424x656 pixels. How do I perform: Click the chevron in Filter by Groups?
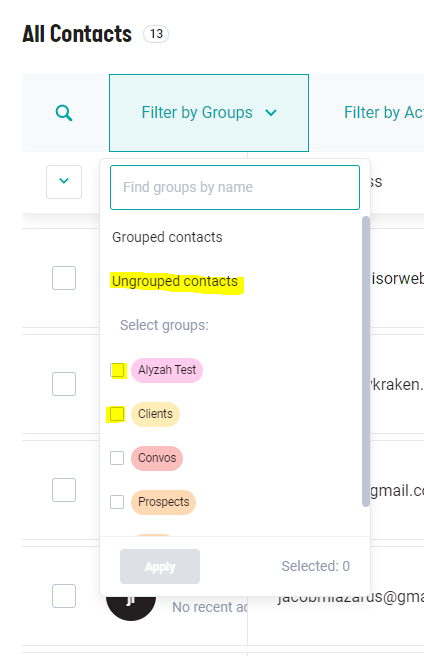(271, 113)
